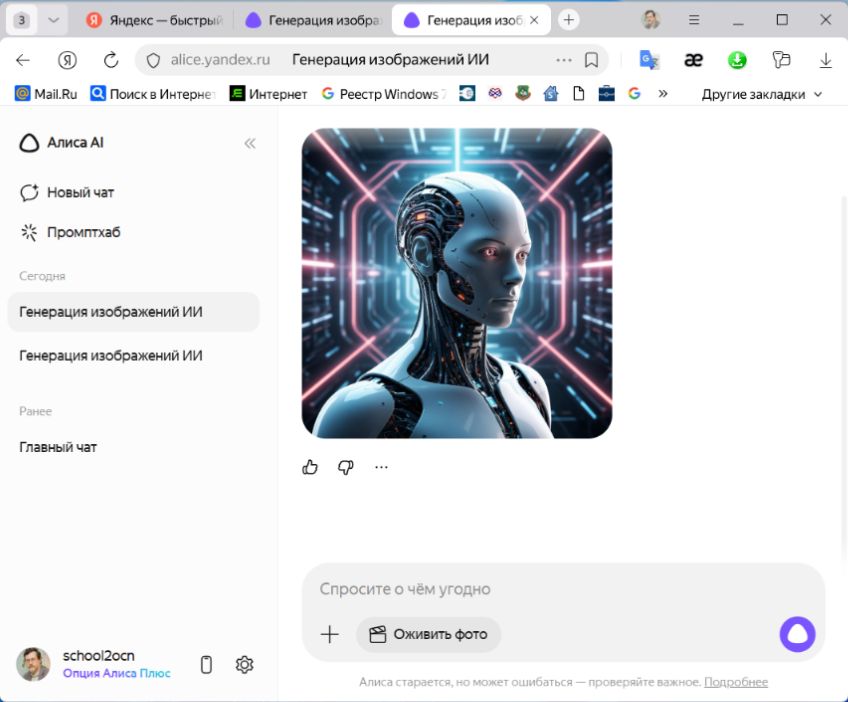Open Главный чат from history
Image resolution: width=848 pixels, height=702 pixels.
58,447
